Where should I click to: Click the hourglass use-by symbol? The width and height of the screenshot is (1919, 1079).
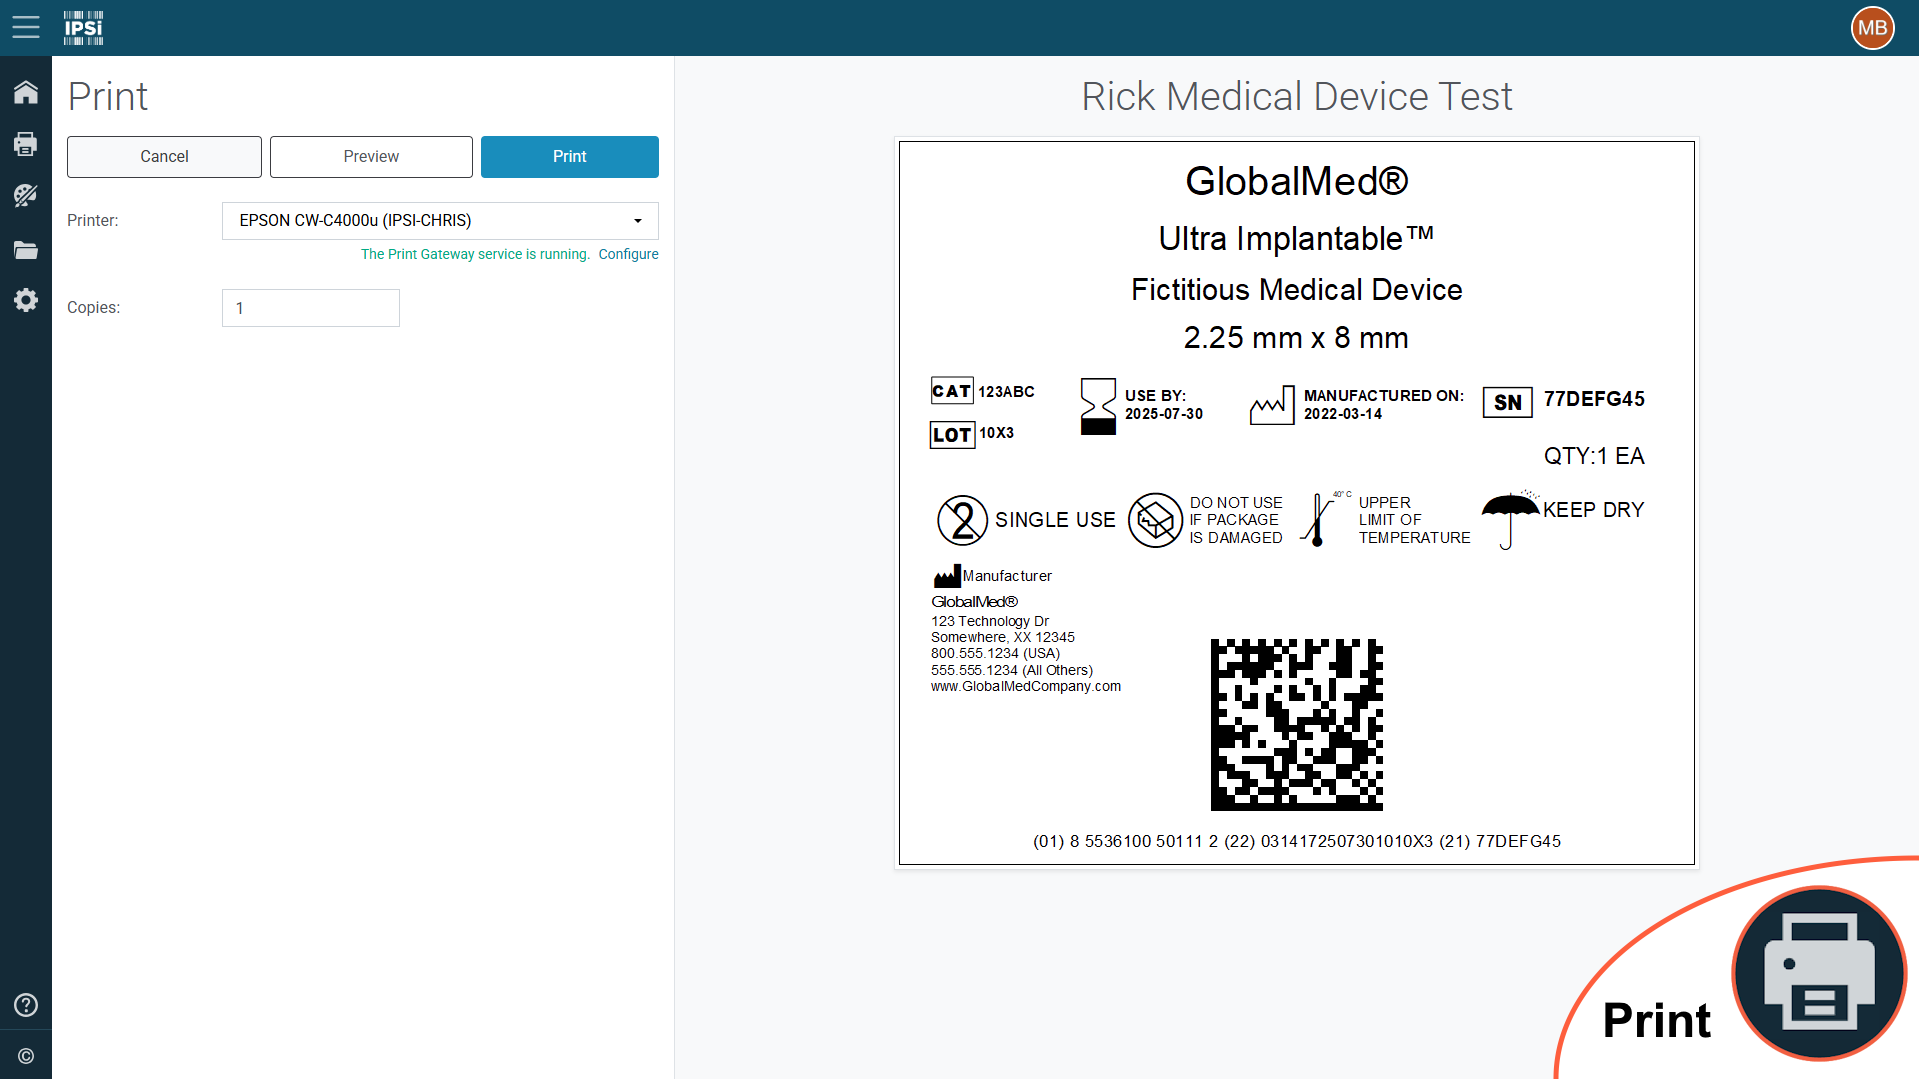tap(1098, 406)
